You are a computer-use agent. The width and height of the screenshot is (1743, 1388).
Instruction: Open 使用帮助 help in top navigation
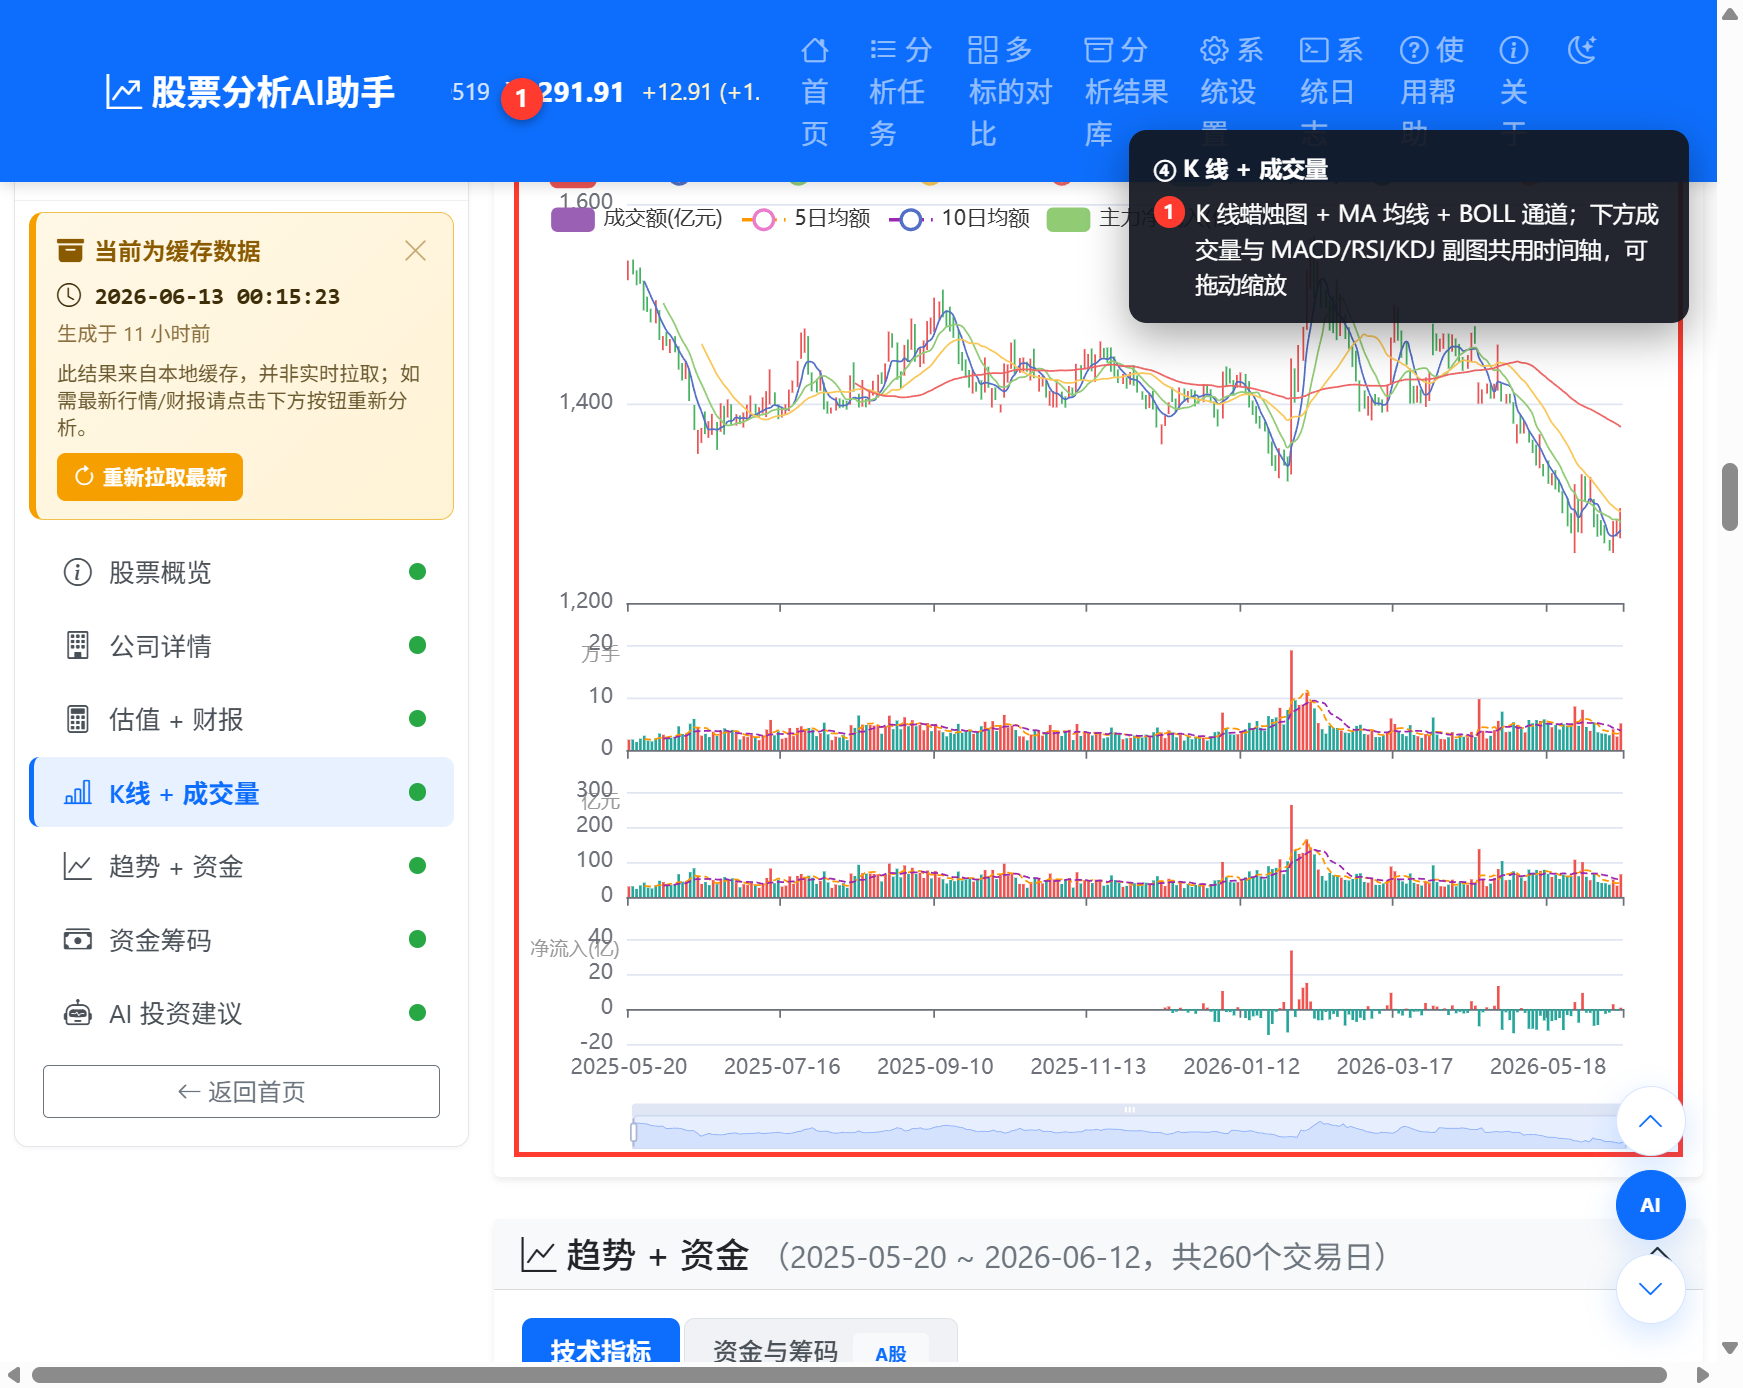click(1431, 91)
